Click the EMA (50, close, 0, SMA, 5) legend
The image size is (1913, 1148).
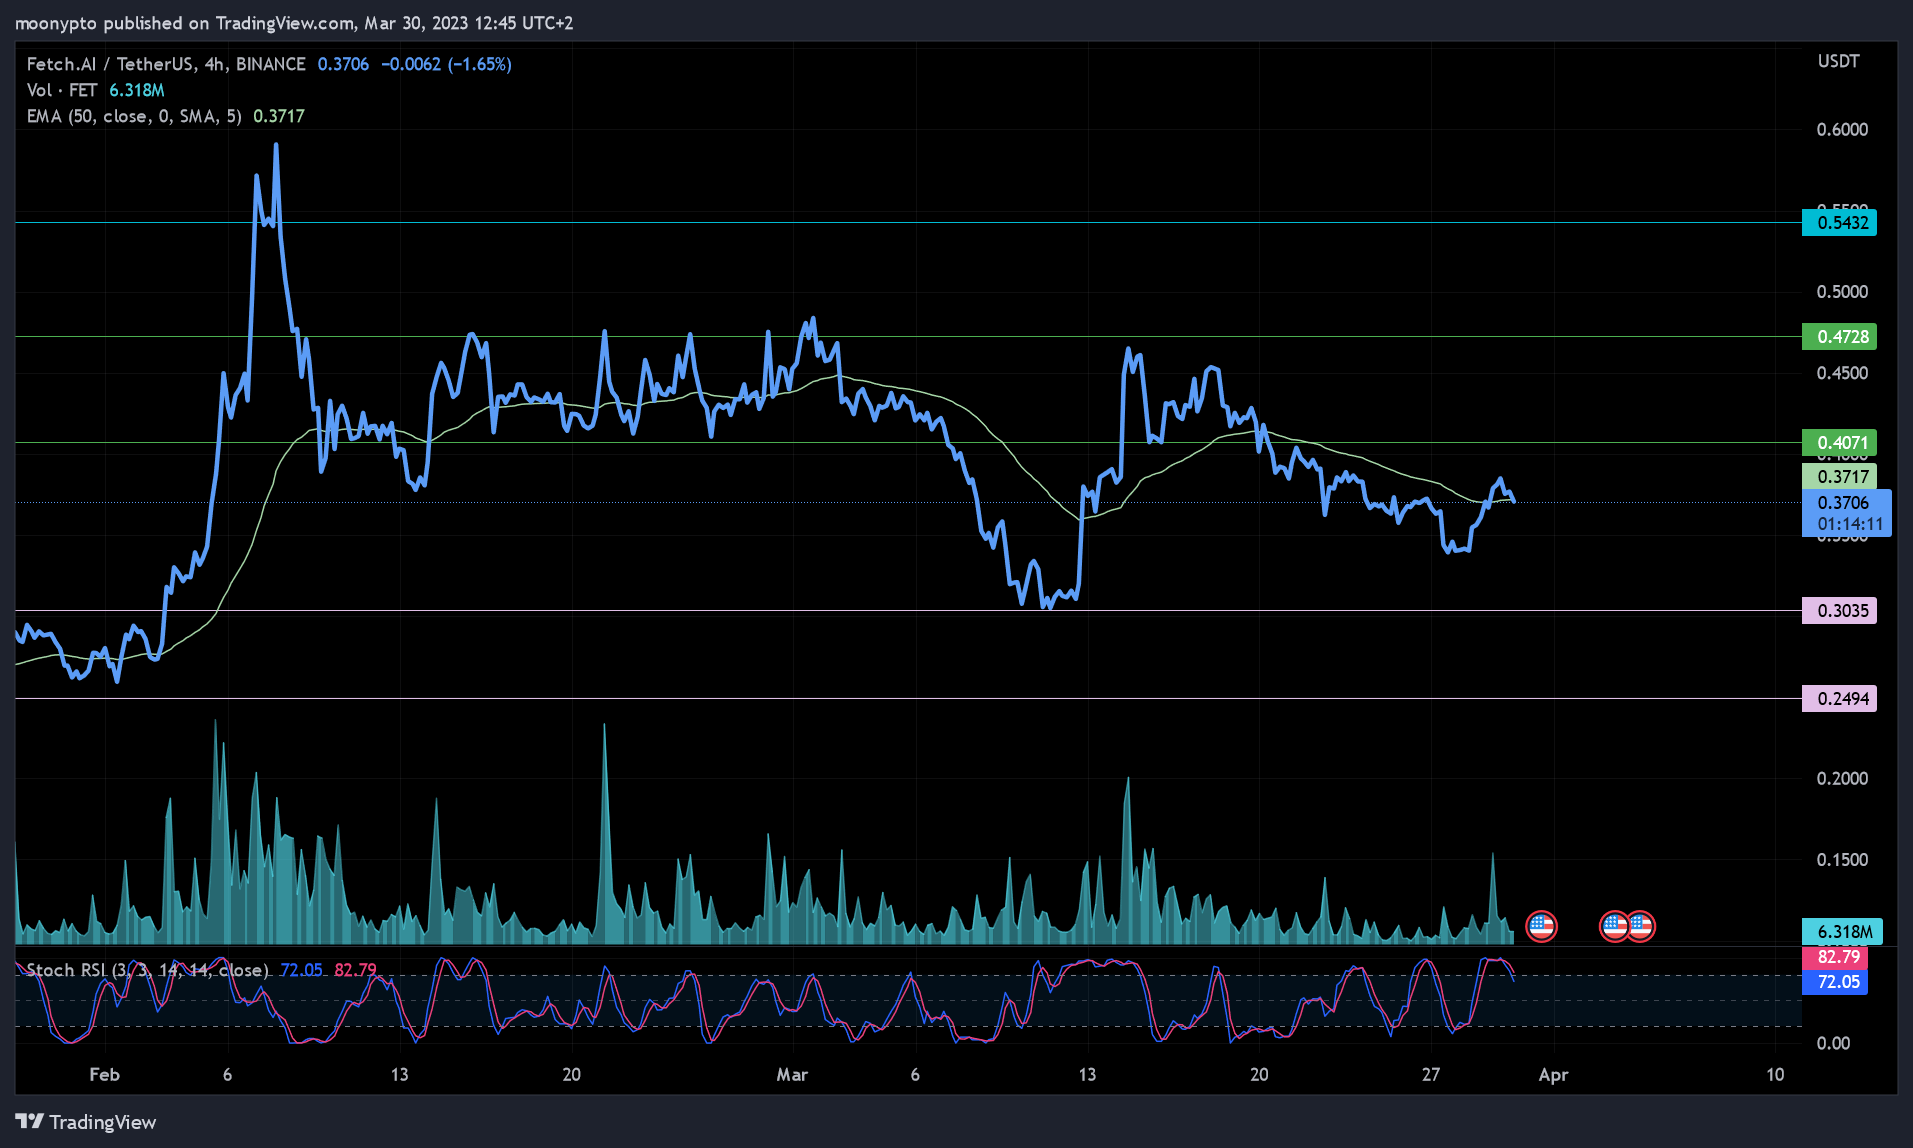[134, 116]
